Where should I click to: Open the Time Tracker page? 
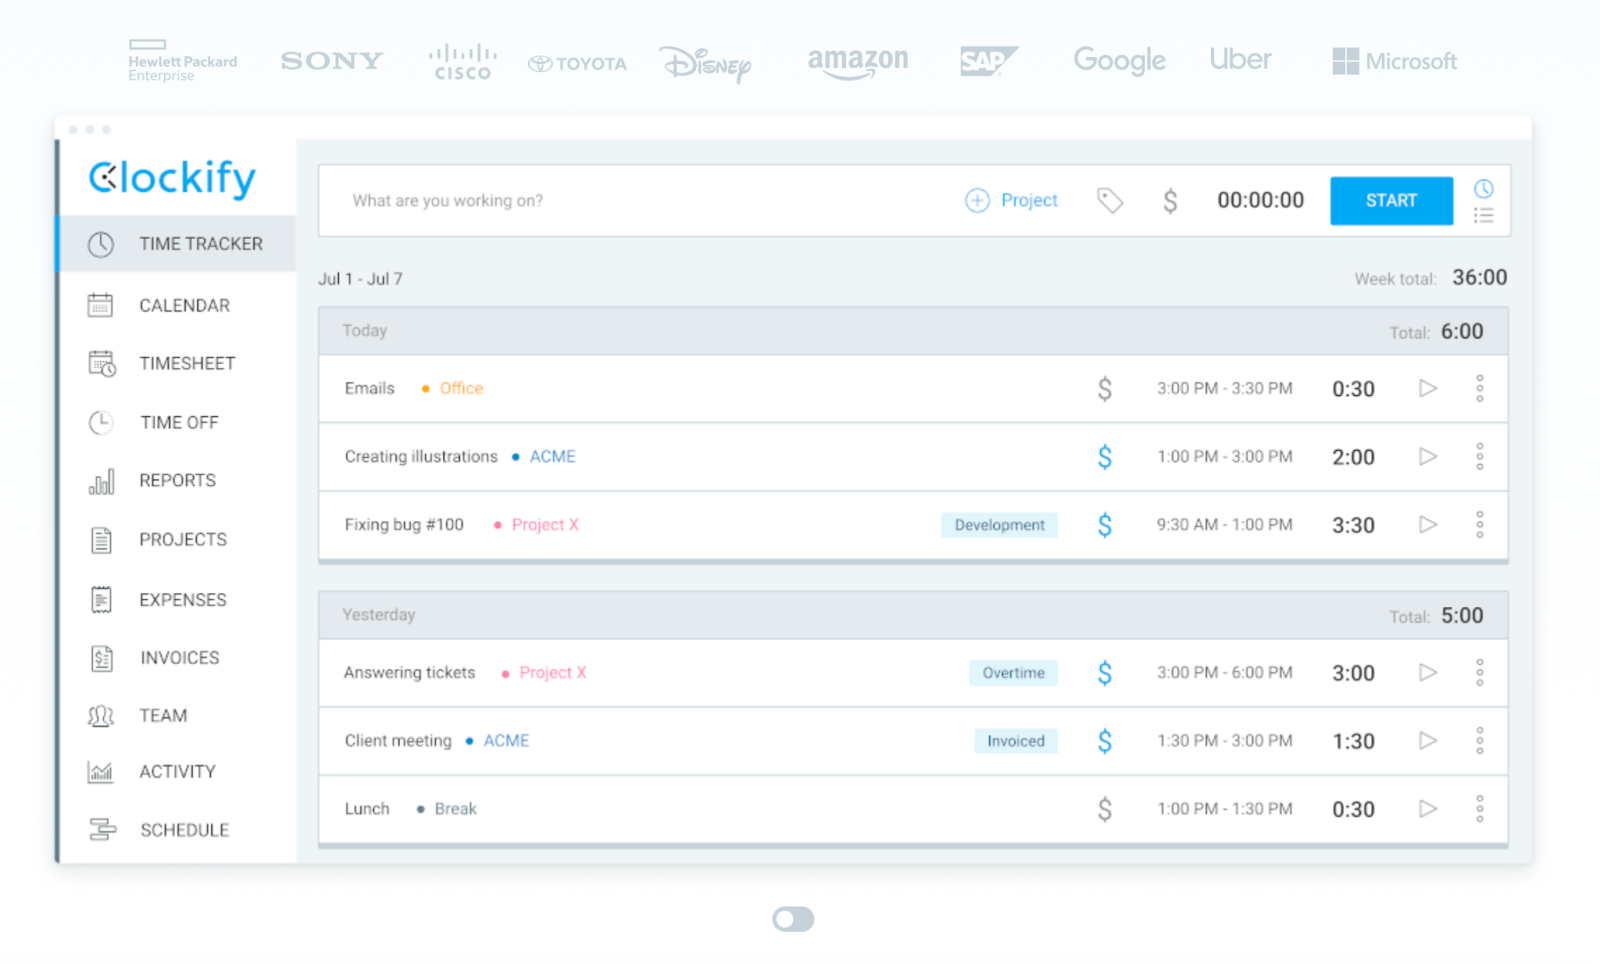point(177,244)
